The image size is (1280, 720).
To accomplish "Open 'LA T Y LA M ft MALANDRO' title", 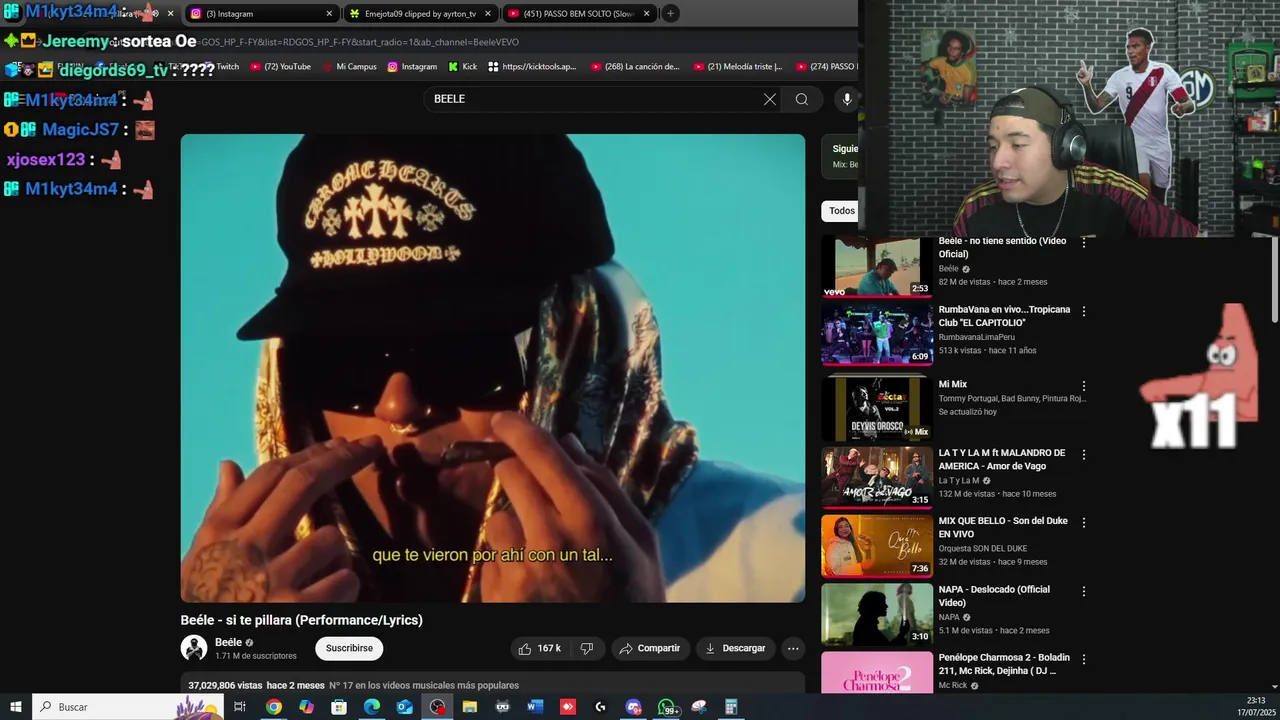I will pyautogui.click(x=1001, y=459).
